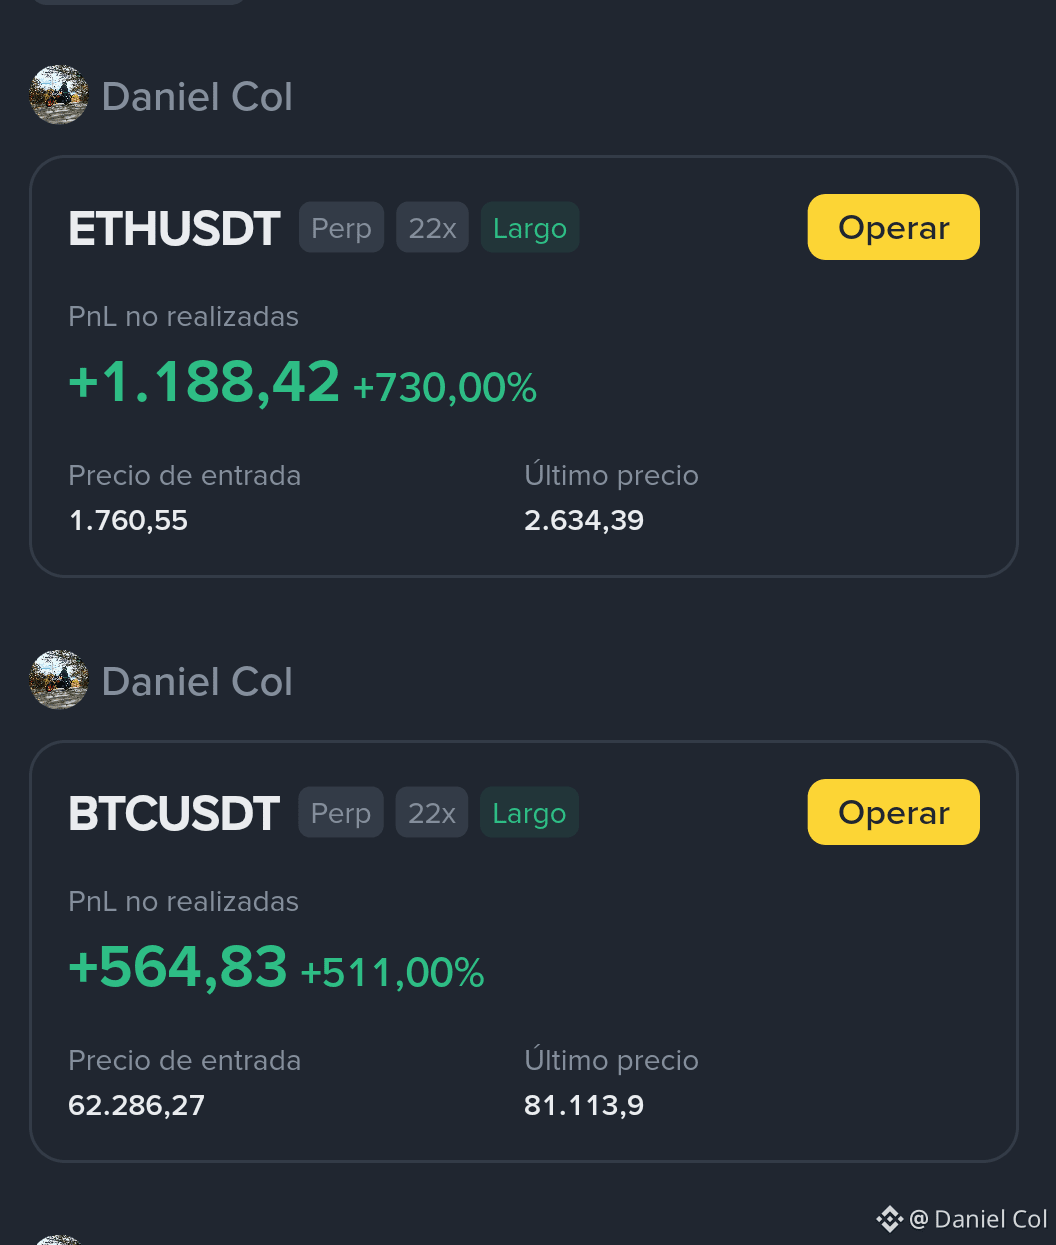
Task: Tap the Largo tag on ETHUSDT
Action: point(530,228)
